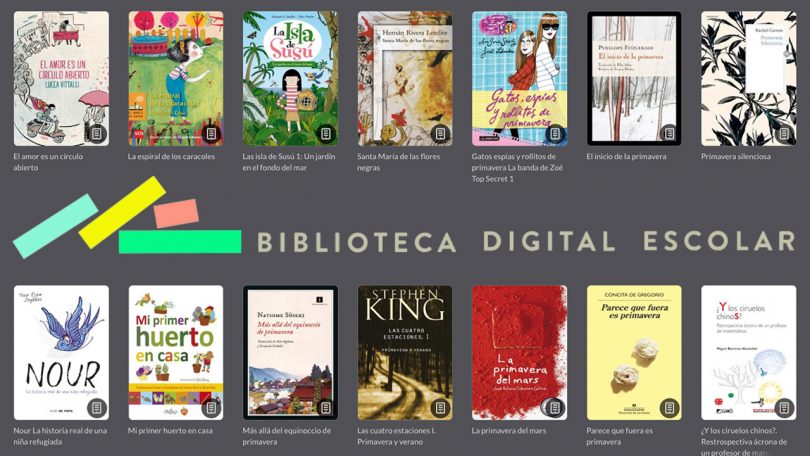The image size is (810, 456).
Task: Click title link Las cuatro estaciones I. Primavera y verano
Action: click(396, 436)
